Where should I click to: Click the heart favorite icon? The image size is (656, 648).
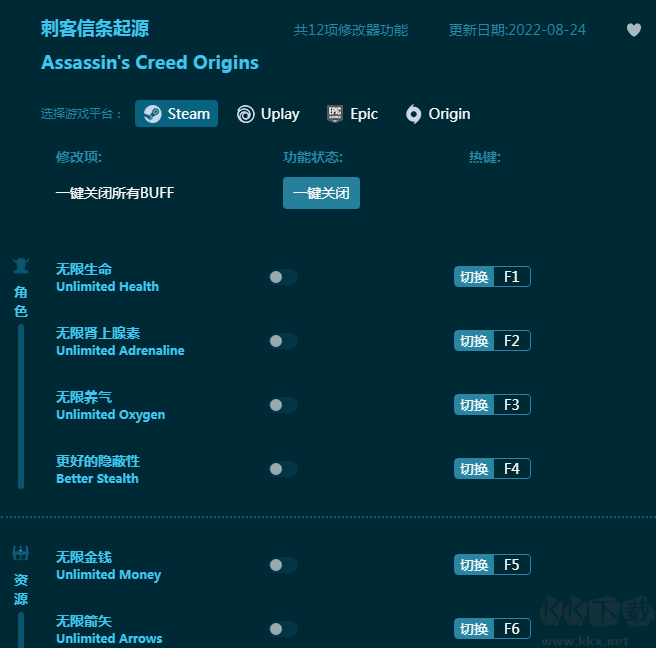pos(634,30)
